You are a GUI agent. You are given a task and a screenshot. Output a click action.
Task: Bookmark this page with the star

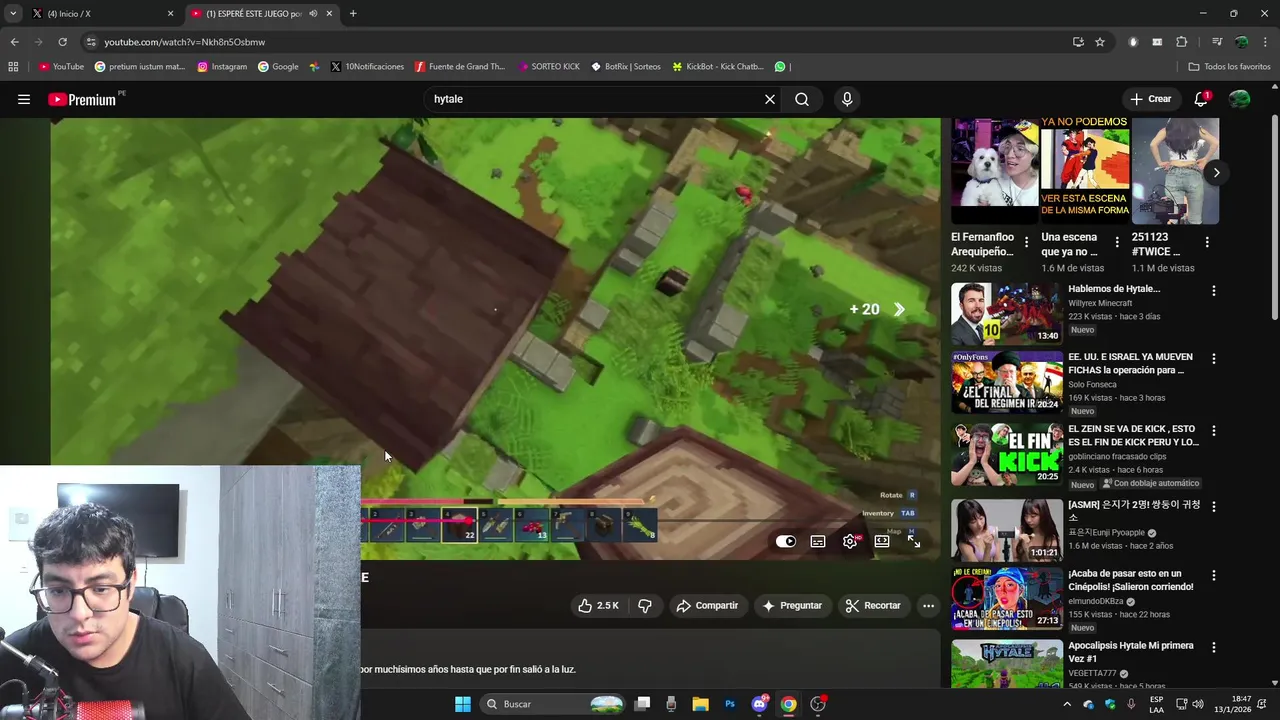tap(1100, 42)
